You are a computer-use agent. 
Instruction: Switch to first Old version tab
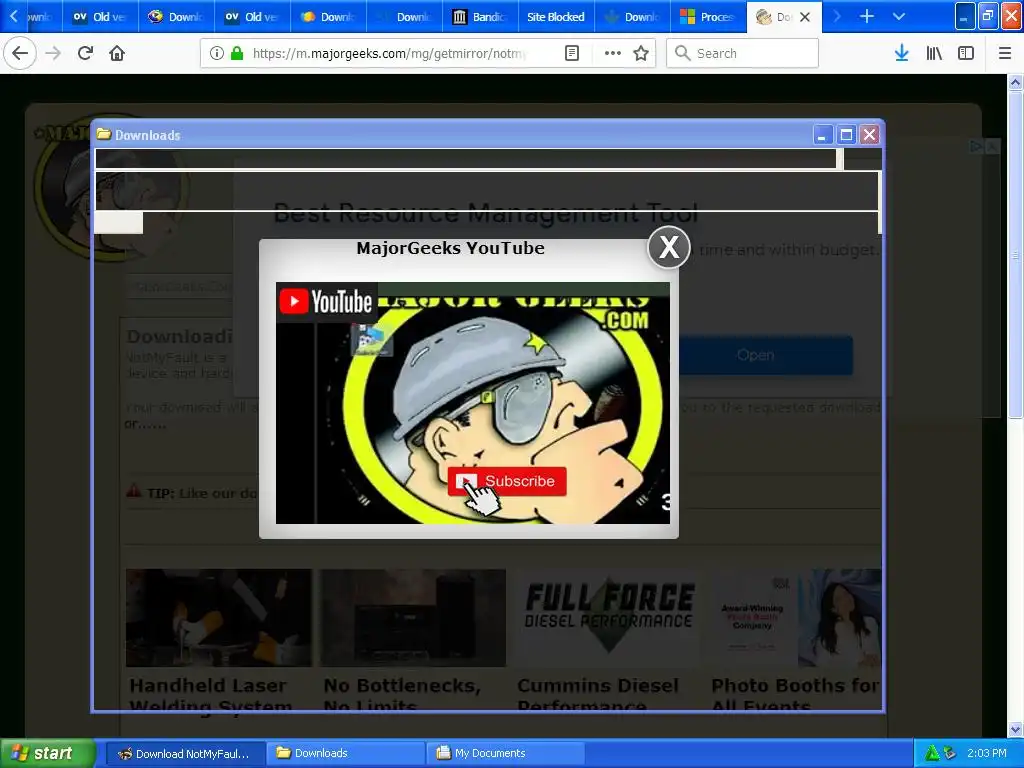point(101,17)
